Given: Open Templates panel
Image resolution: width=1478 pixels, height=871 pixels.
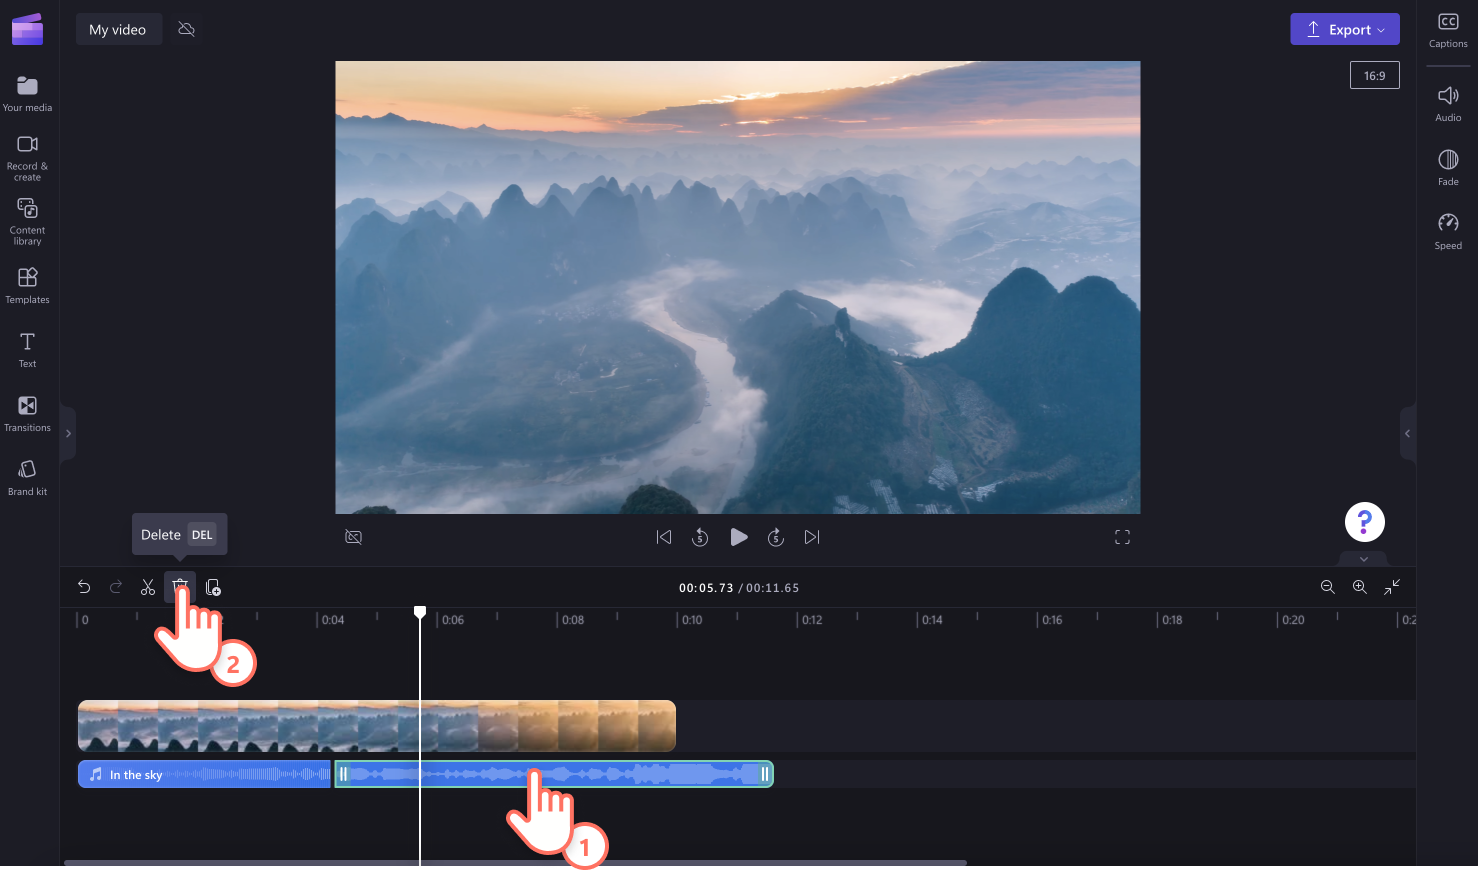Looking at the screenshot, I should 27,285.
